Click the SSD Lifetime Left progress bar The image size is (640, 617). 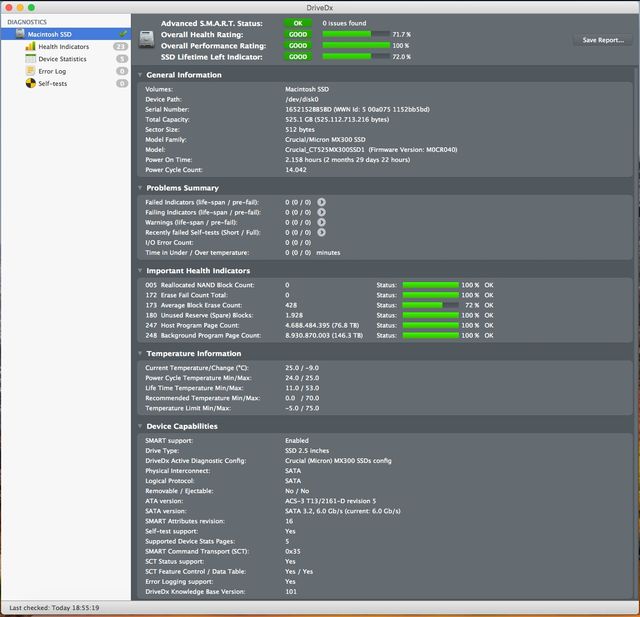click(356, 57)
